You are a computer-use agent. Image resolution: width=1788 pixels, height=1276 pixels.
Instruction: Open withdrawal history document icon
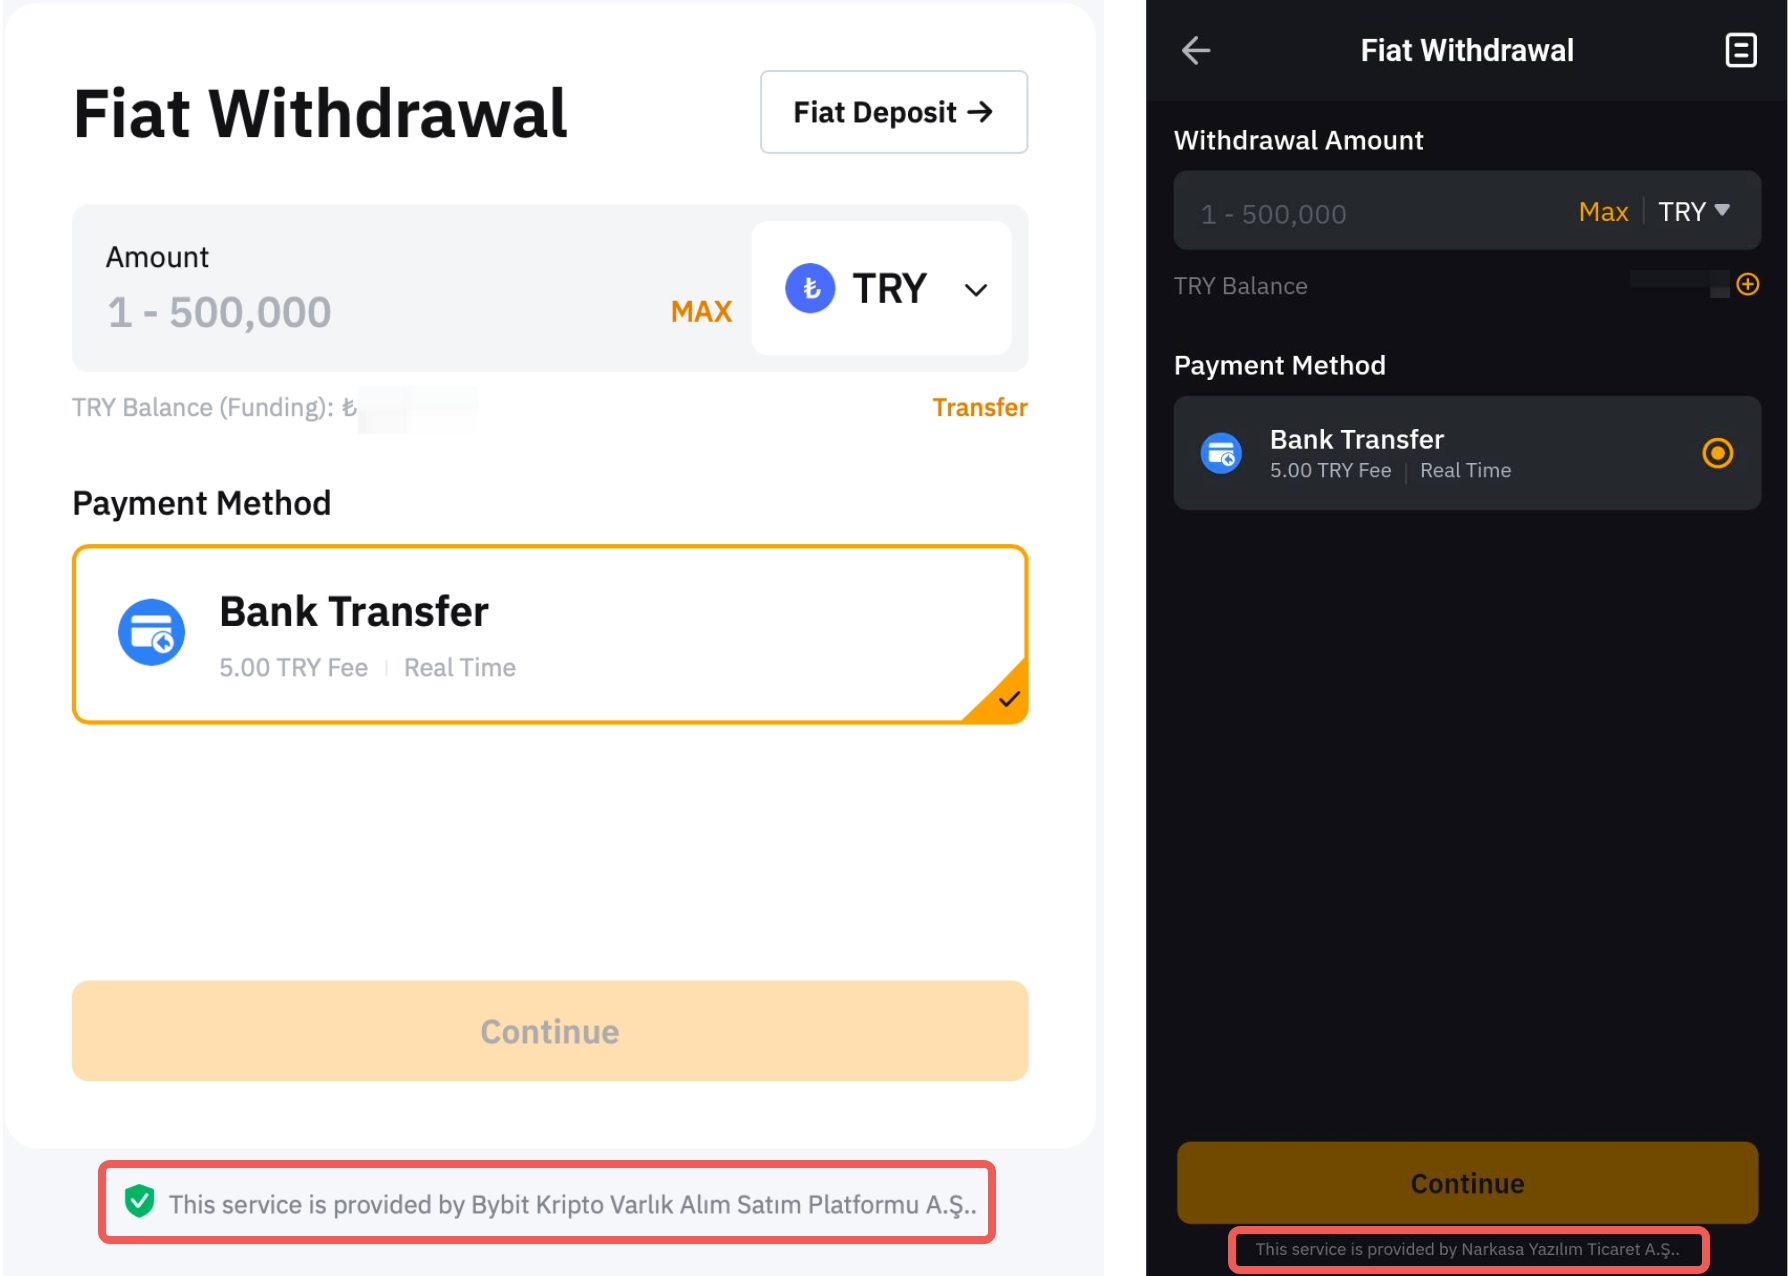(1741, 50)
